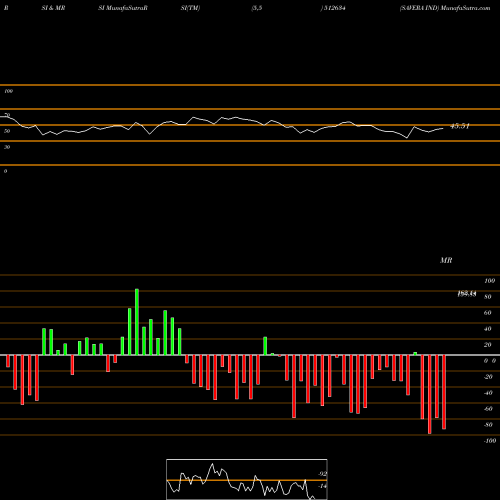Click the MR axis label -100
This screenshot has height=500, width=500.
490,441
